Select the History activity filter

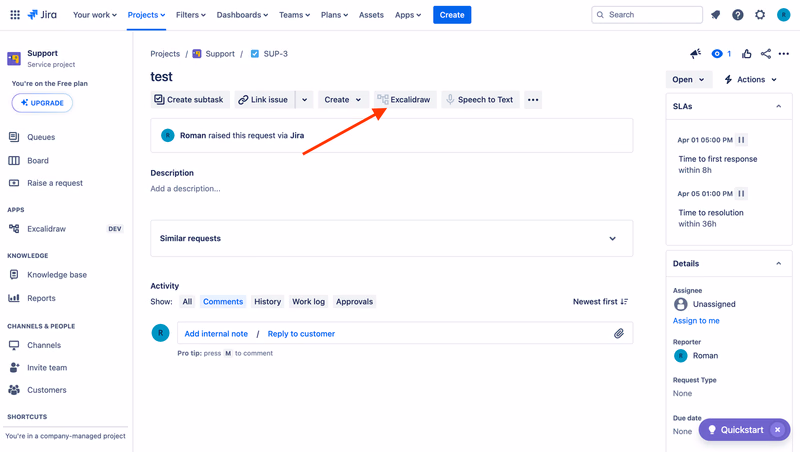[267, 302]
